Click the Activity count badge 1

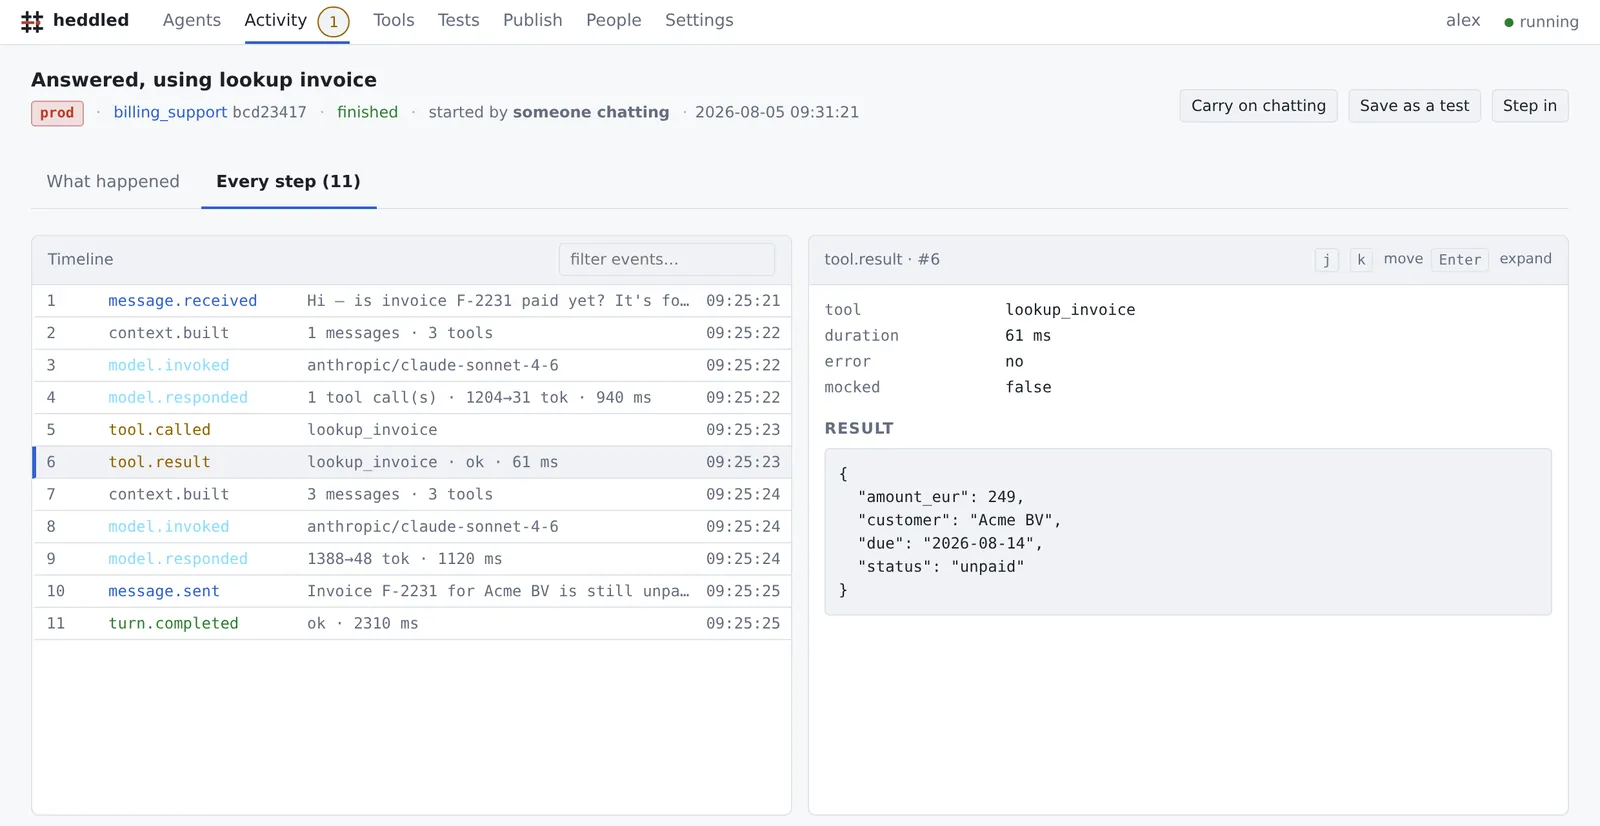(x=334, y=21)
